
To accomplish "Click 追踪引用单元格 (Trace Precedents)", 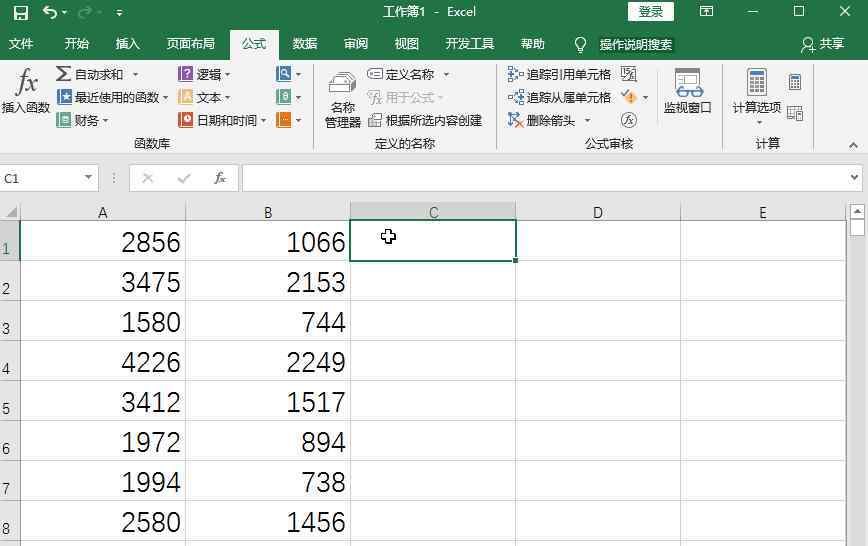I will [x=559, y=75].
